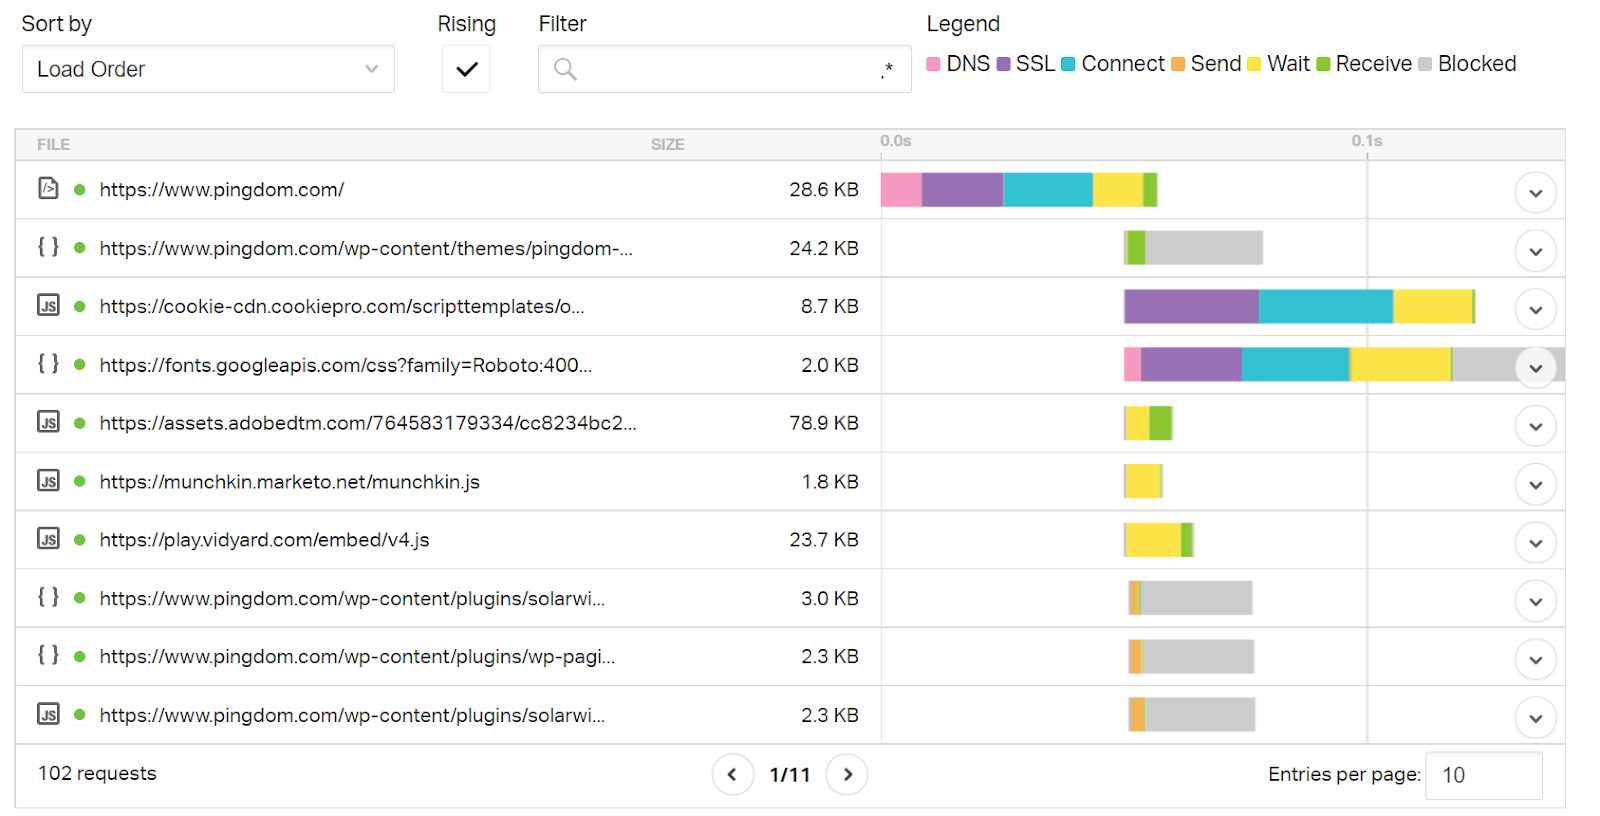Click the green status dot for fonts.googleapis.com
This screenshot has width=1600, height=816.
pos(79,364)
